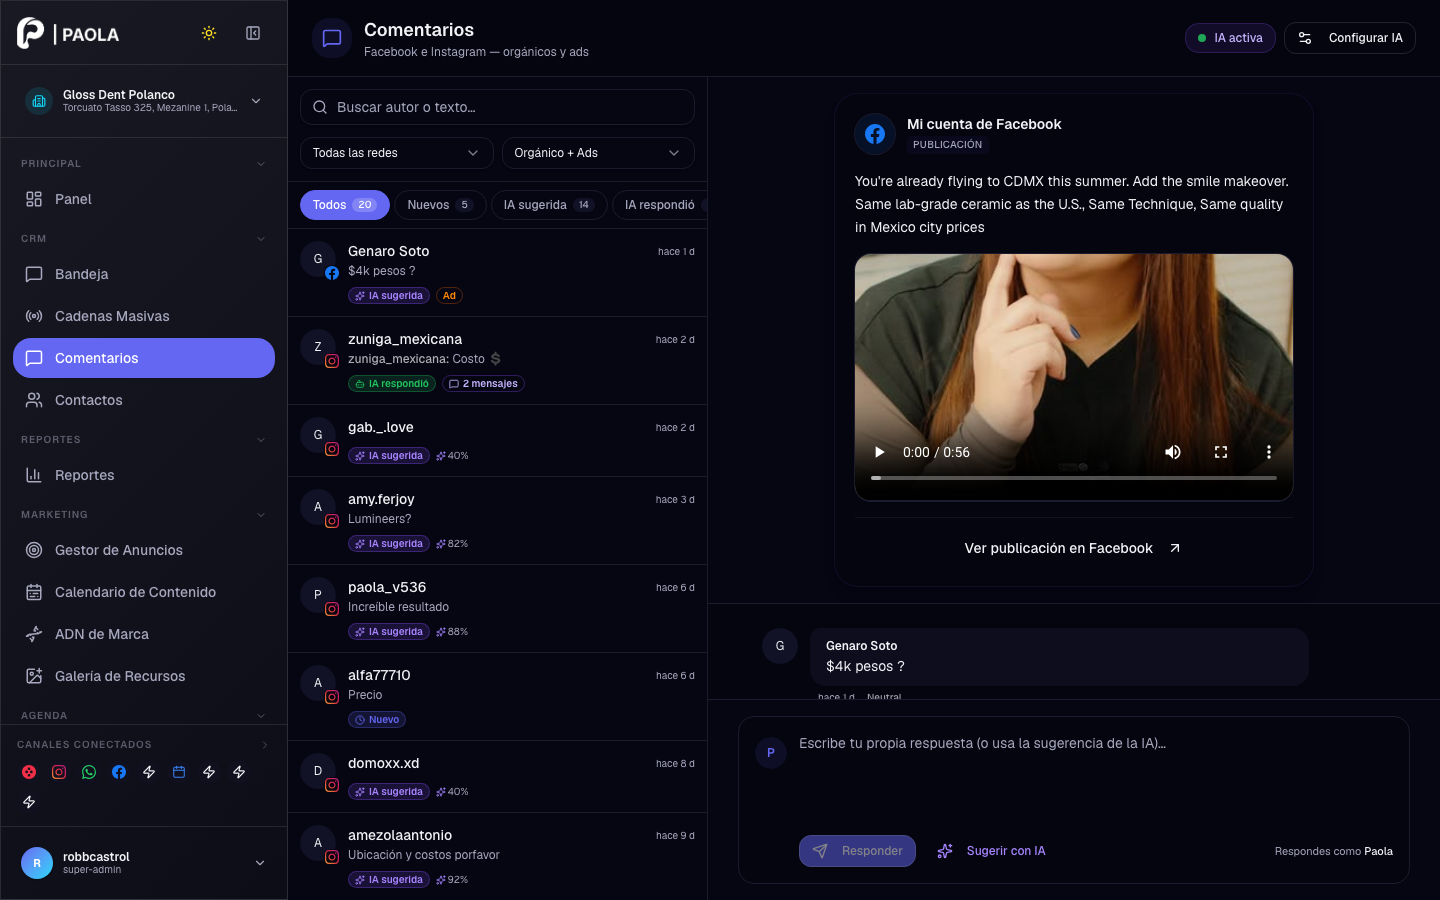Open paola_v536's comment row

point(498,609)
